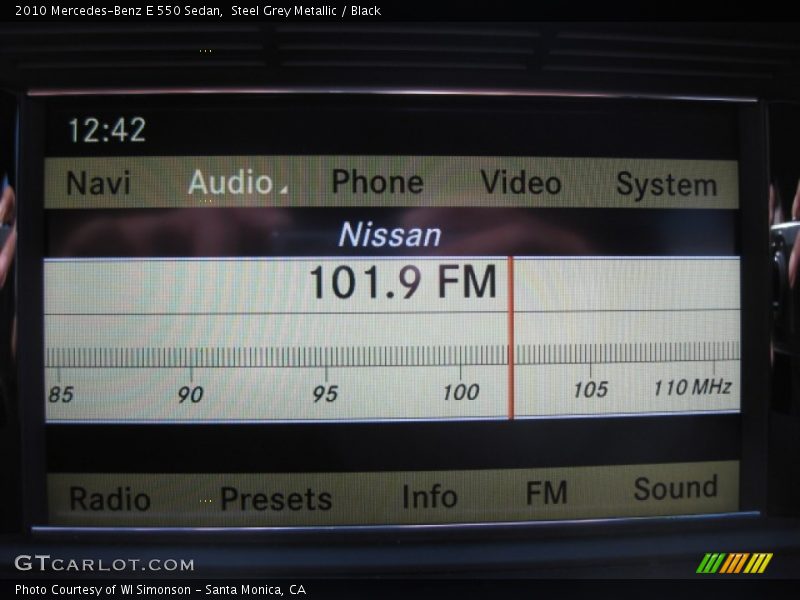Click the red frequency tuning marker
This screenshot has height=600, width=800.
tap(511, 338)
